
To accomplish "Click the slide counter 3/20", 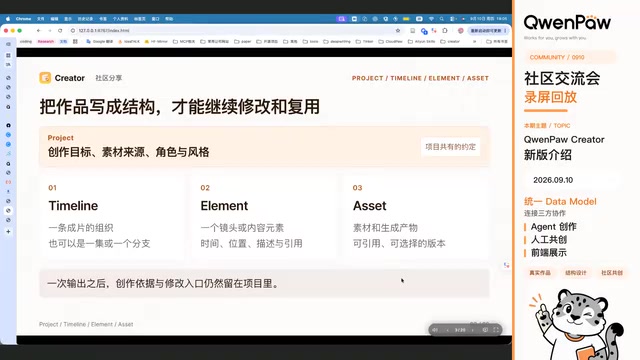I will 460,330.
